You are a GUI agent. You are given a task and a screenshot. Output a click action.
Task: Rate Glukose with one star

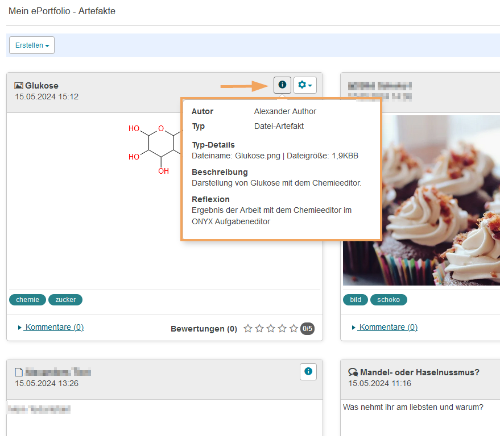pos(248,329)
